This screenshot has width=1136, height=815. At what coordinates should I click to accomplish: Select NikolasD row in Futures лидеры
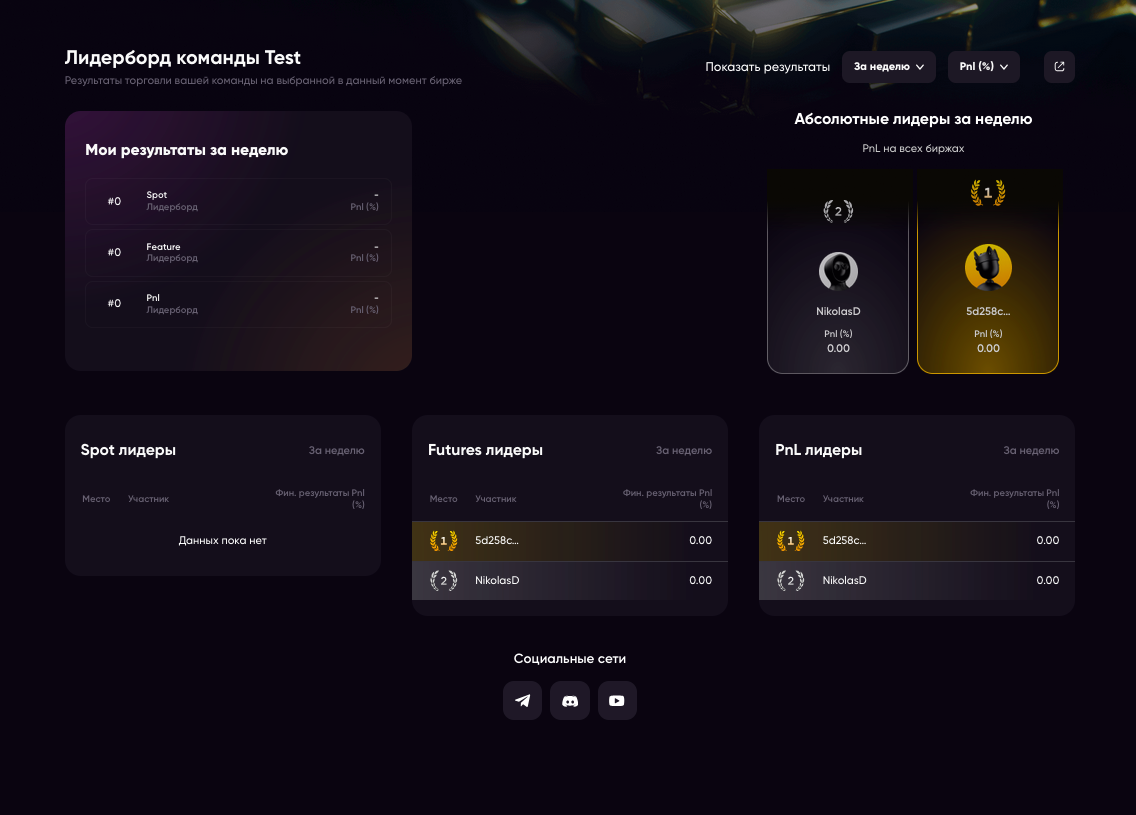tap(569, 581)
